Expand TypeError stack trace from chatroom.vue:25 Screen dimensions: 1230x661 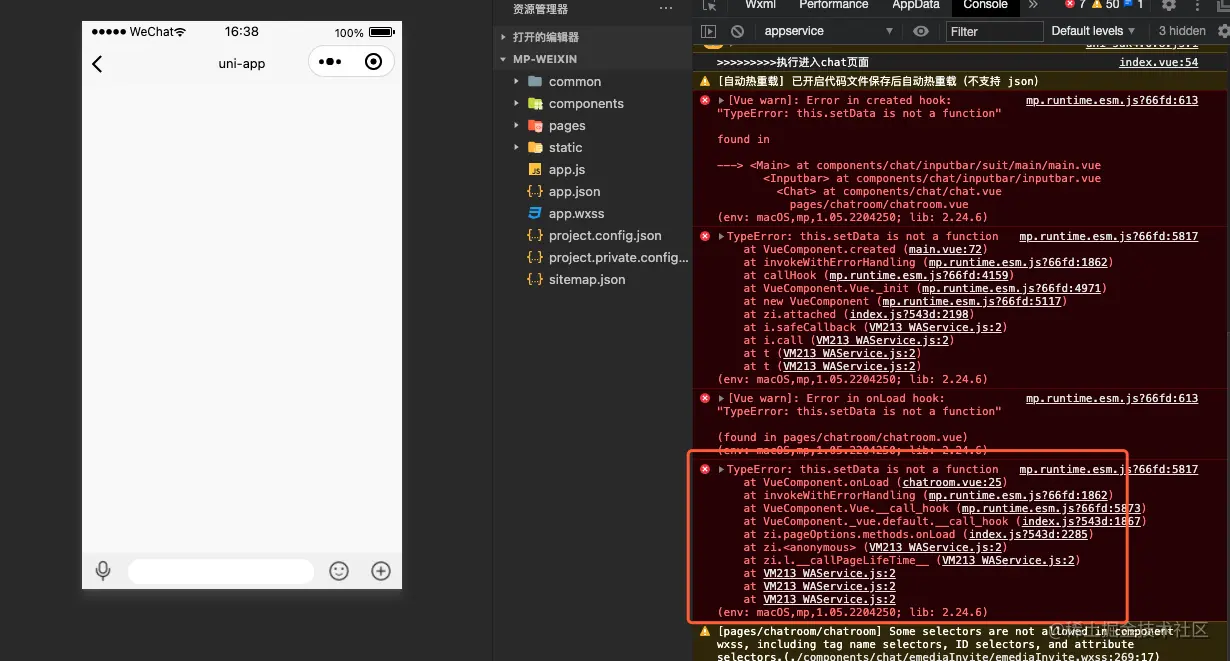click(x=722, y=469)
